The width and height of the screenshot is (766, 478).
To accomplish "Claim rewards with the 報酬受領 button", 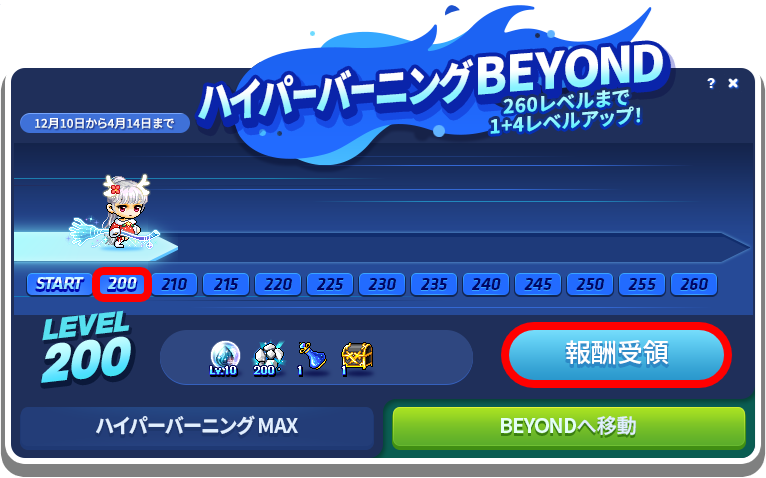I will tap(617, 354).
